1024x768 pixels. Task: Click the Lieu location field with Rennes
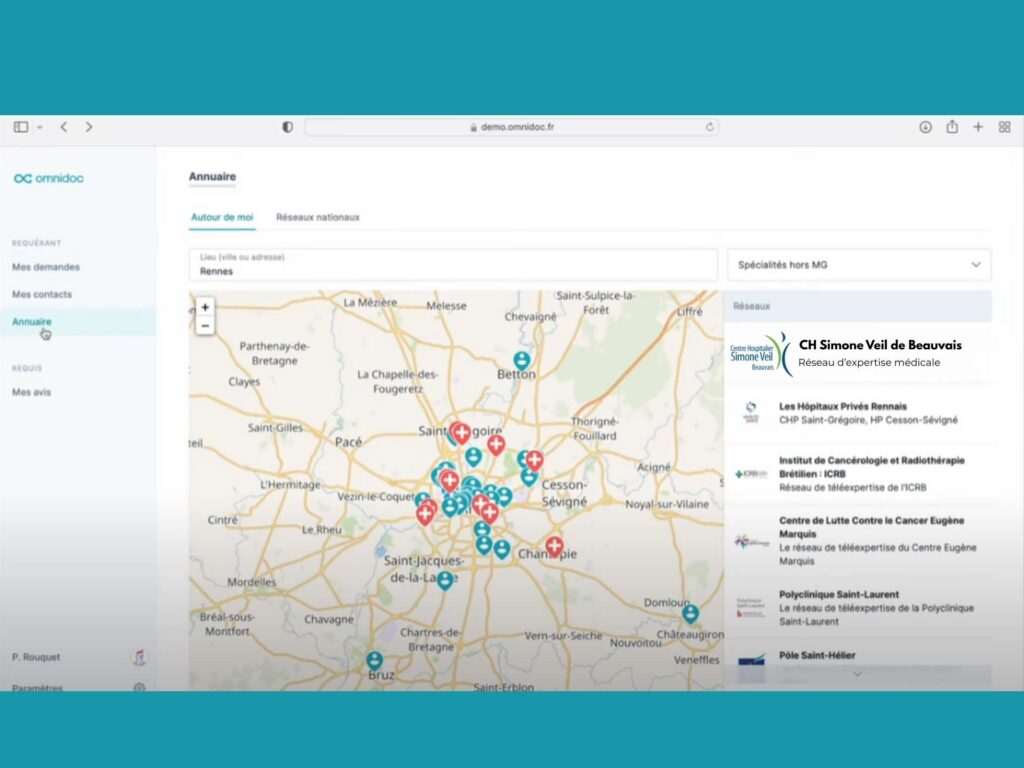coord(453,264)
